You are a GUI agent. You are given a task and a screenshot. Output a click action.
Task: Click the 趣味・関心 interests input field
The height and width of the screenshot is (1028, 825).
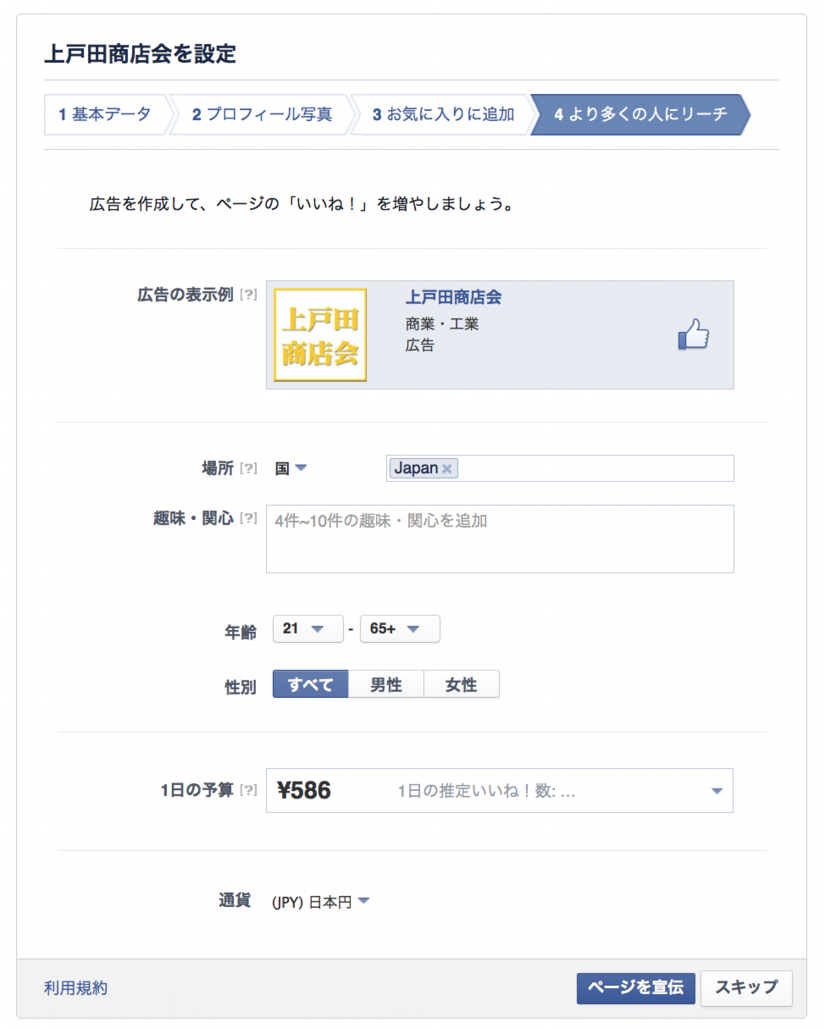click(499, 539)
